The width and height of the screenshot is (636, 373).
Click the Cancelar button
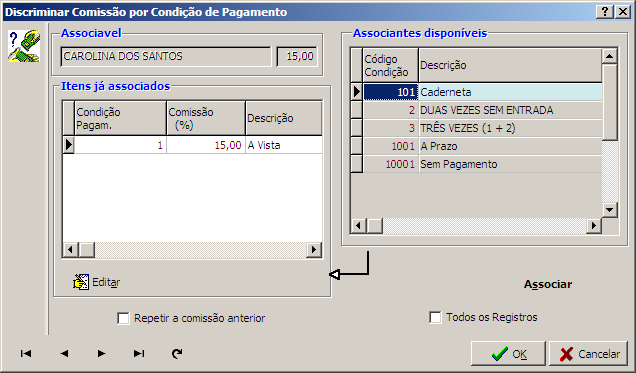tap(588, 354)
